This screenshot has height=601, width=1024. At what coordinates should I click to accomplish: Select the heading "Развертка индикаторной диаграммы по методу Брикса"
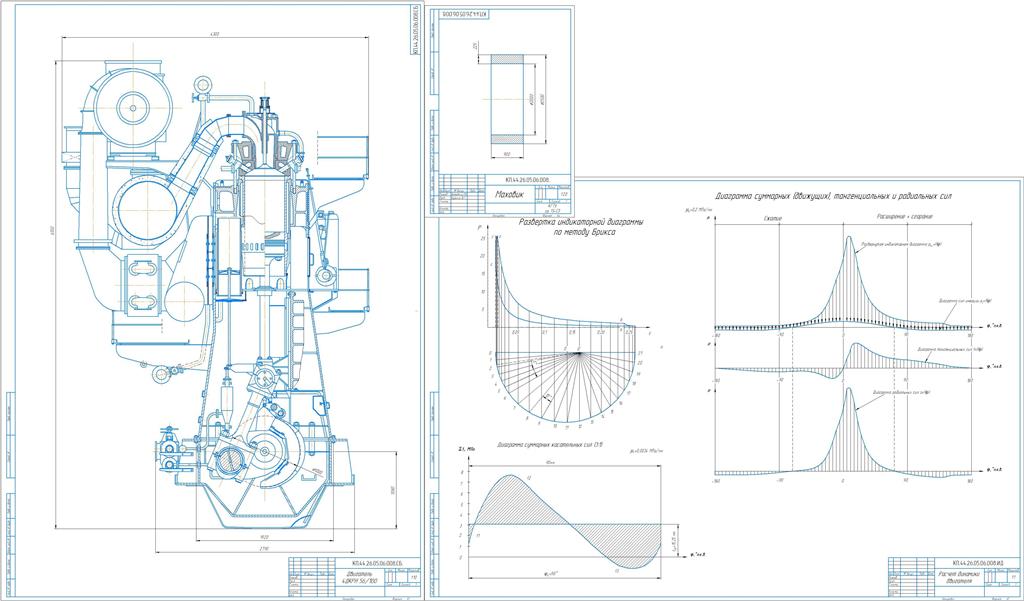[x=581, y=226]
